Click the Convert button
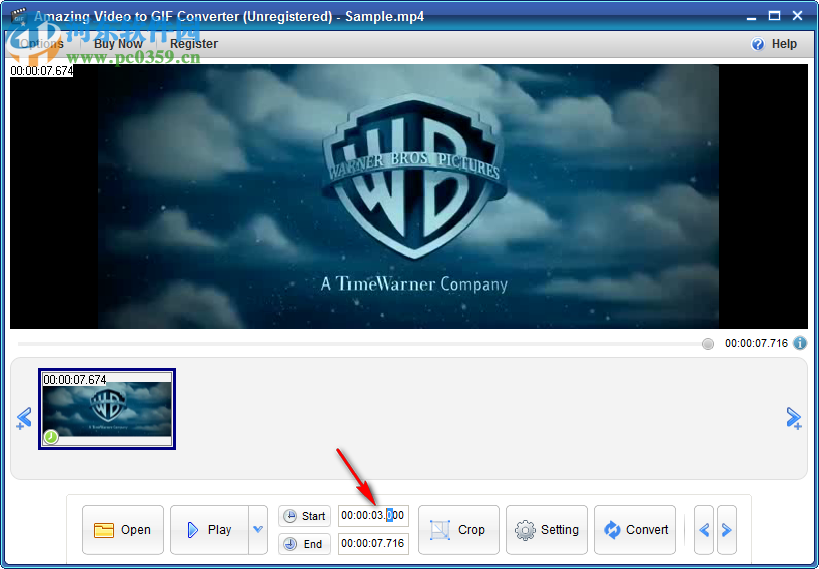Image resolution: width=819 pixels, height=569 pixels. pyautogui.click(x=635, y=530)
